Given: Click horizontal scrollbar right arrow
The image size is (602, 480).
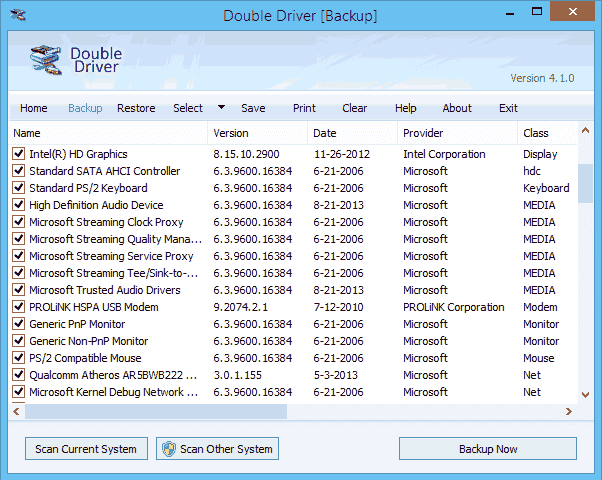Looking at the screenshot, I should click(x=569, y=412).
